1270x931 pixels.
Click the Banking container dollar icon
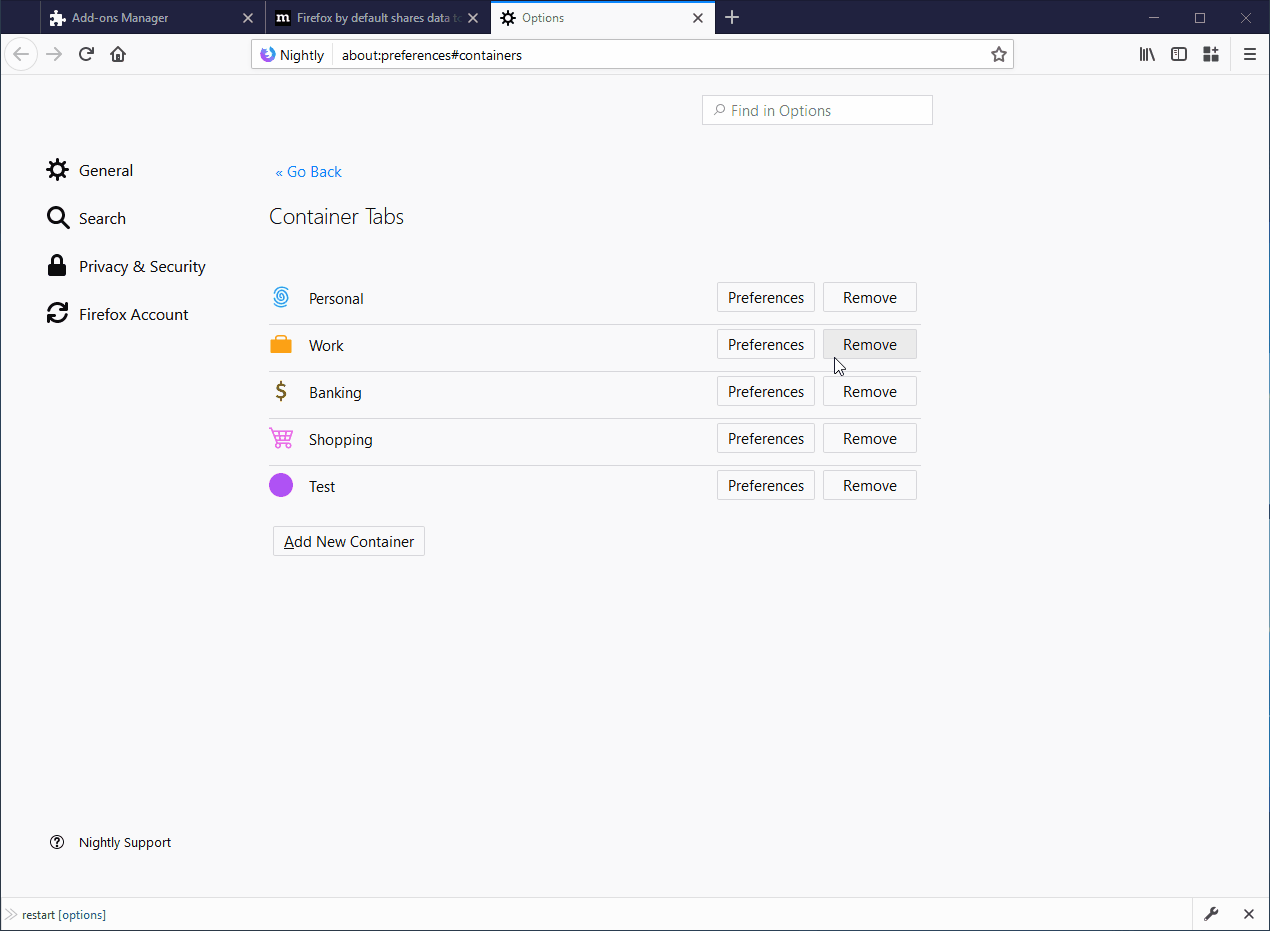pyautogui.click(x=281, y=391)
